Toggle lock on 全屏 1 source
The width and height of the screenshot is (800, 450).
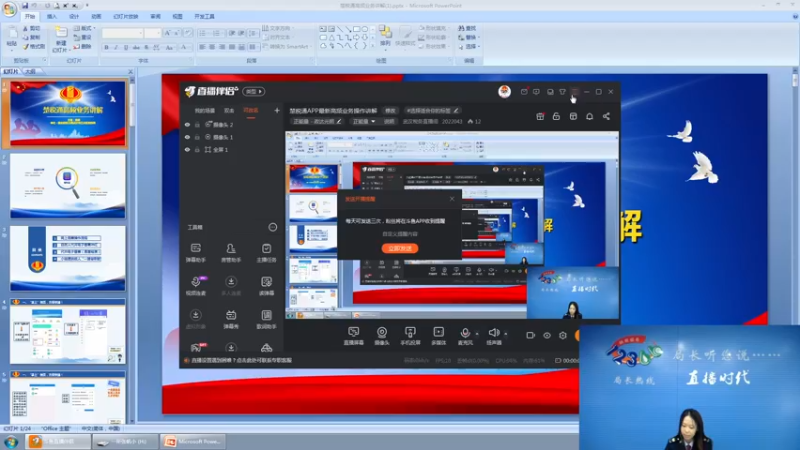(x=197, y=150)
